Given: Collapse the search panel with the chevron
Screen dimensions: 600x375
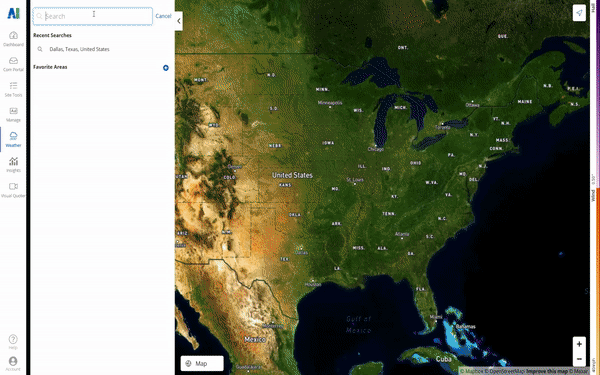Looking at the screenshot, I should point(179,21).
